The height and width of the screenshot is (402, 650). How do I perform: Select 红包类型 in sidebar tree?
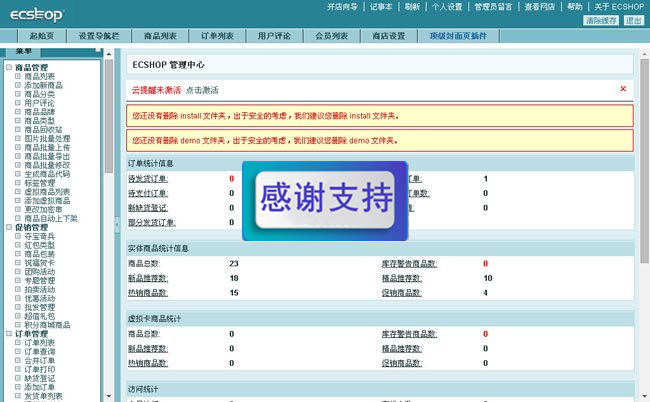click(39, 245)
